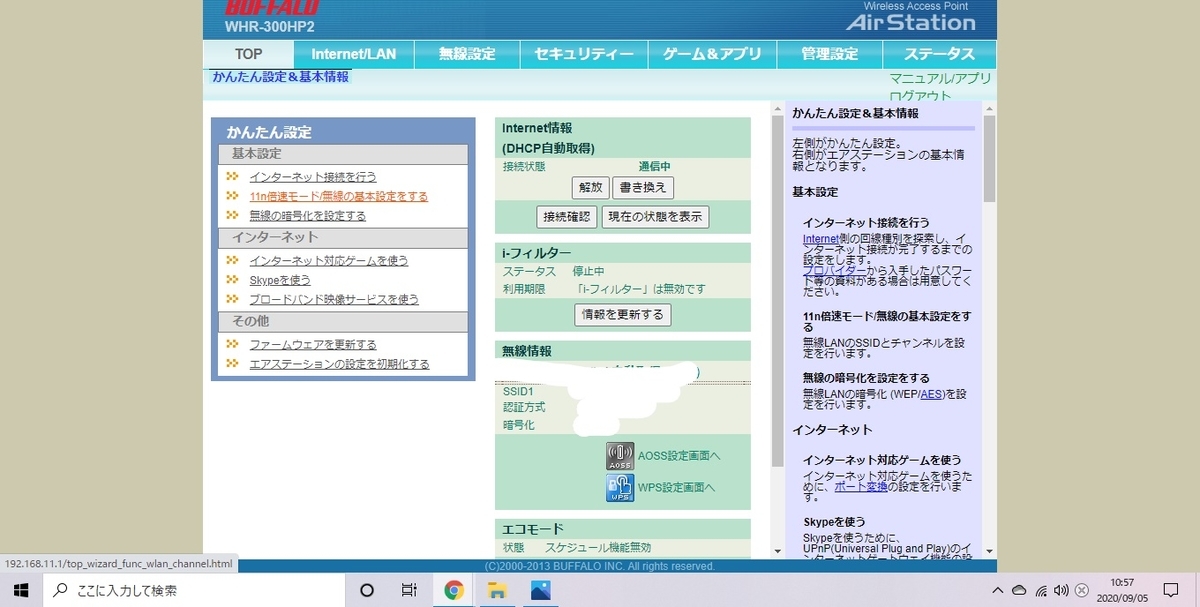Click help panel scrollbar thumb
This screenshot has width=1200, height=607.
pyautogui.click(x=989, y=160)
